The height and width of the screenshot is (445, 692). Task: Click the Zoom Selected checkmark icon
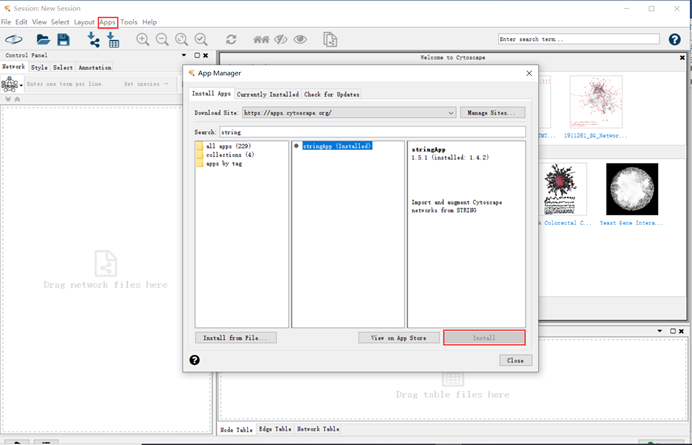pyautogui.click(x=201, y=39)
